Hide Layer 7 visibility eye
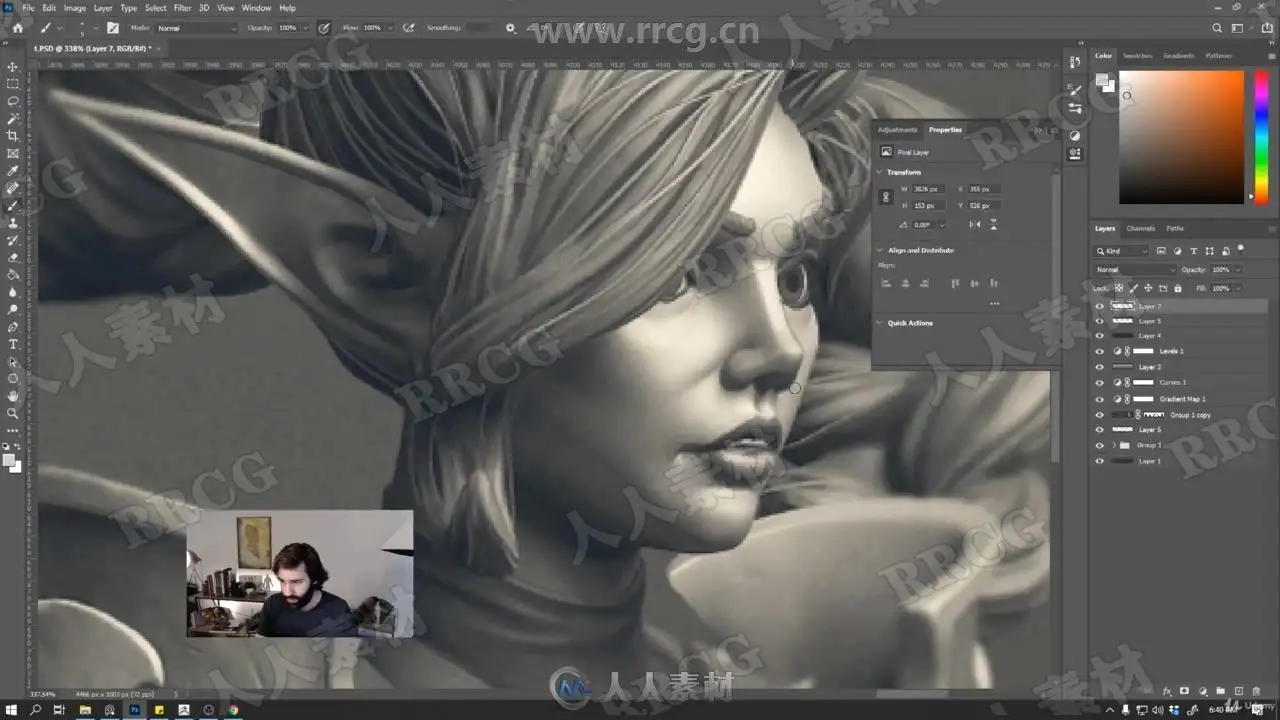This screenshot has height=720, width=1280. point(1100,306)
